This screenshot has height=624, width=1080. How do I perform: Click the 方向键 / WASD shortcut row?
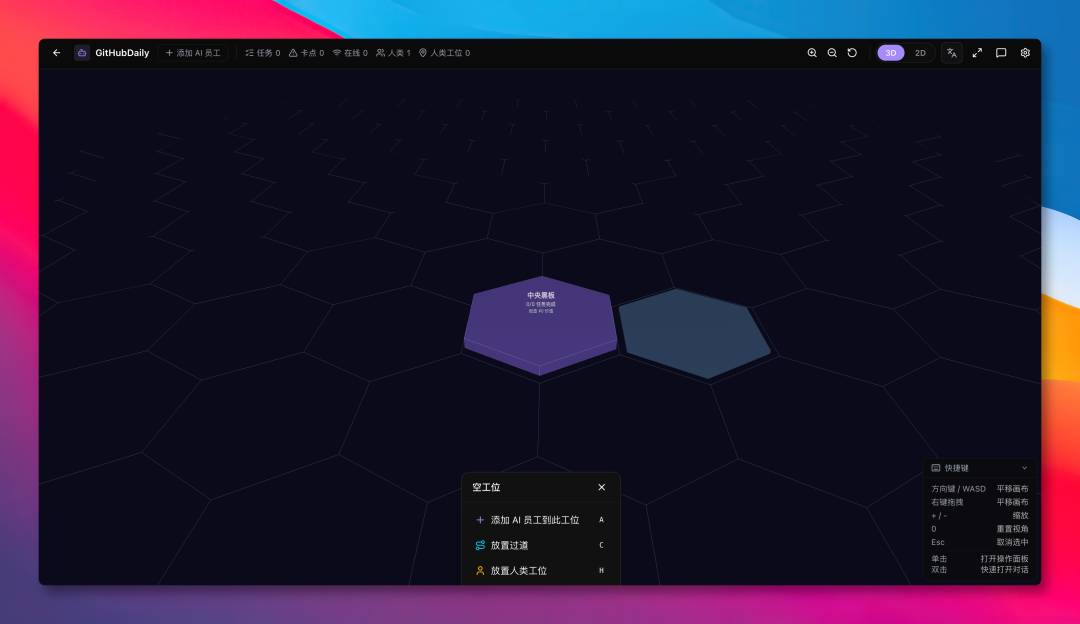(979, 489)
